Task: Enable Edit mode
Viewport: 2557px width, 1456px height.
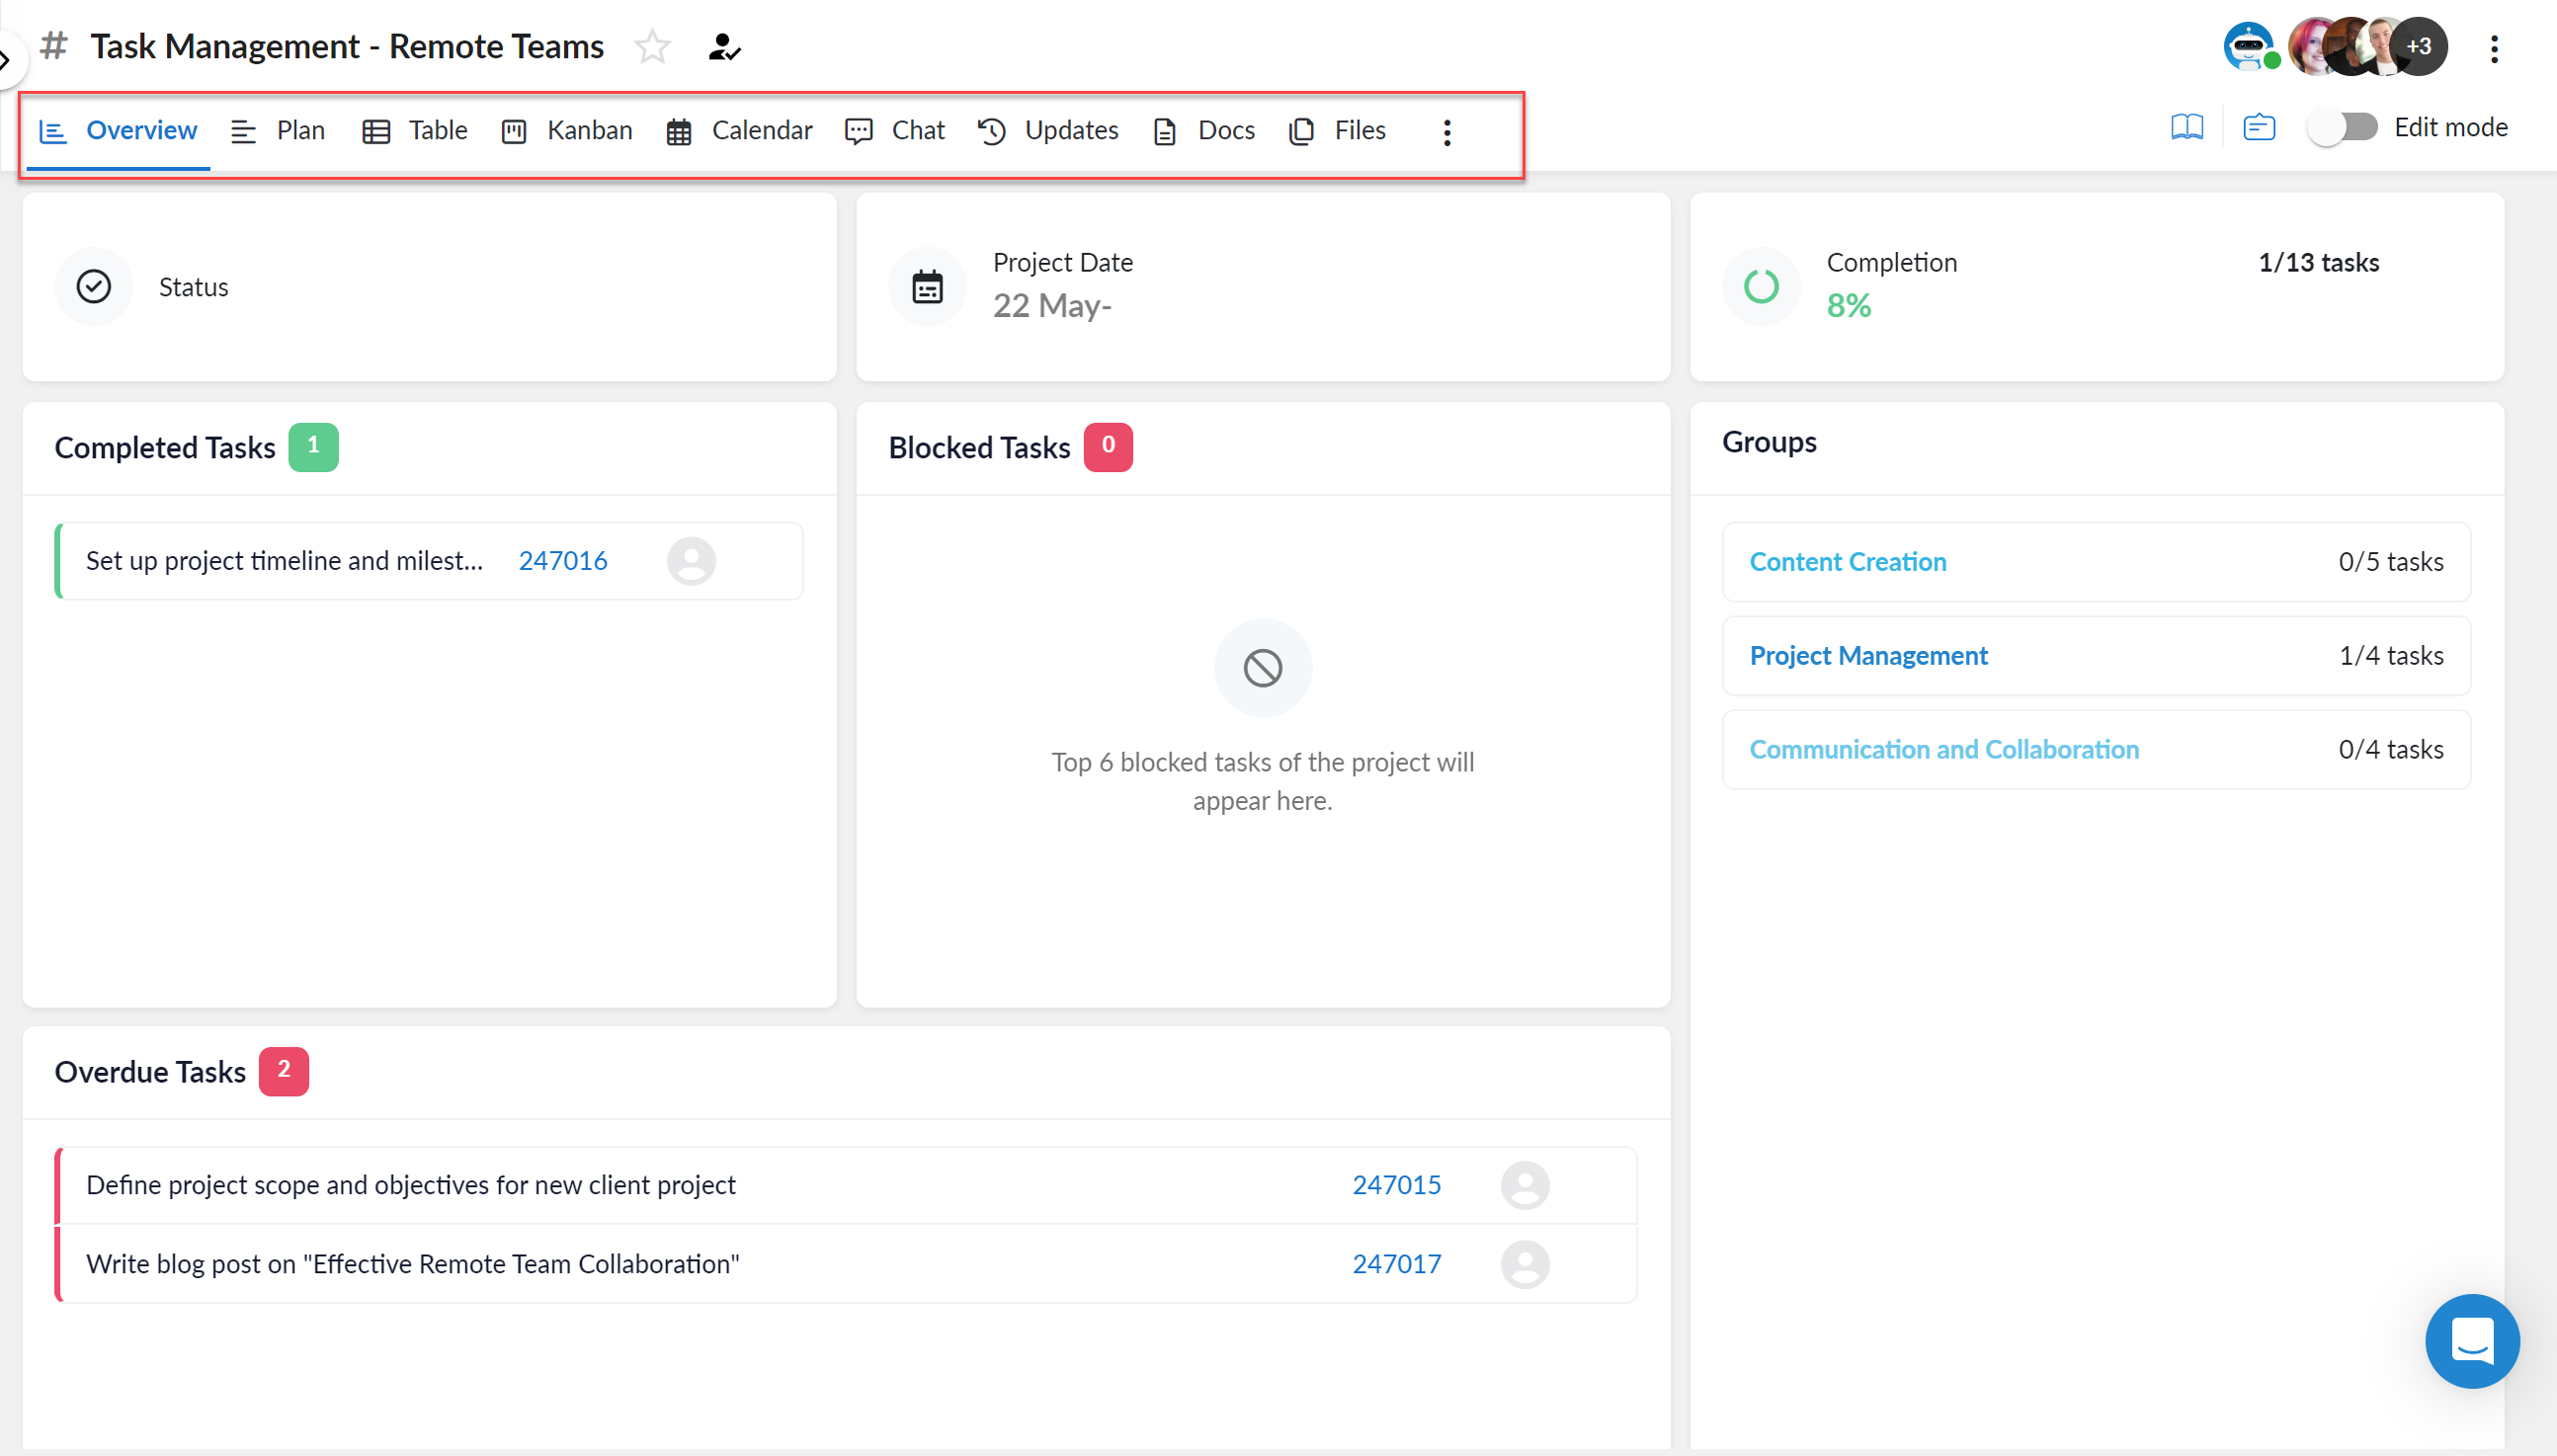Action: click(2344, 126)
